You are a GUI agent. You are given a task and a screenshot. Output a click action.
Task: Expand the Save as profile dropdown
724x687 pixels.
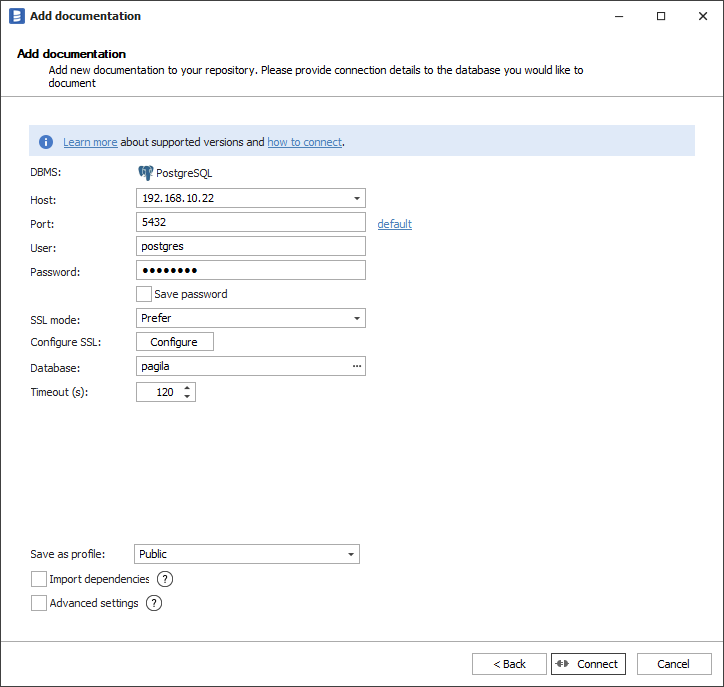(x=351, y=554)
